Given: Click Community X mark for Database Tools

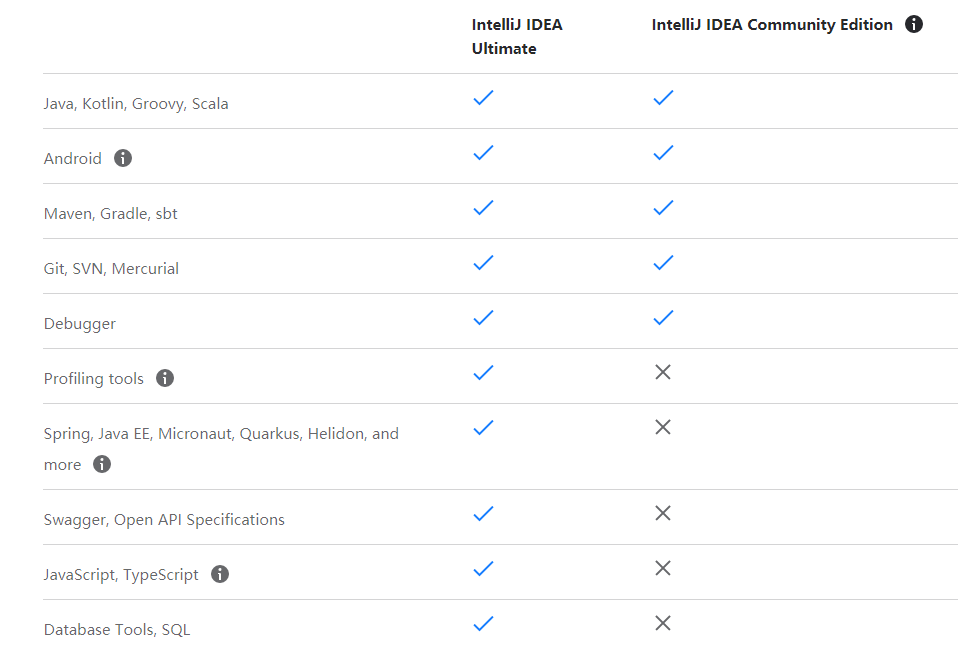Looking at the screenshot, I should click(x=662, y=623).
